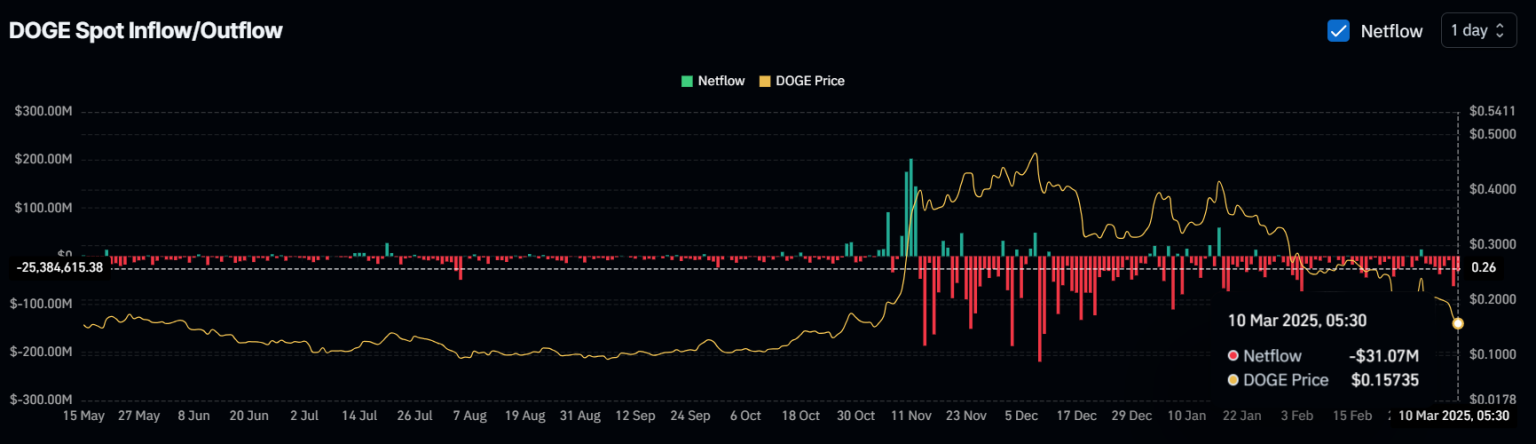Screen dimensions: 1536x444
Task: Click the 19 Aug date label
Action: pyautogui.click(x=524, y=415)
